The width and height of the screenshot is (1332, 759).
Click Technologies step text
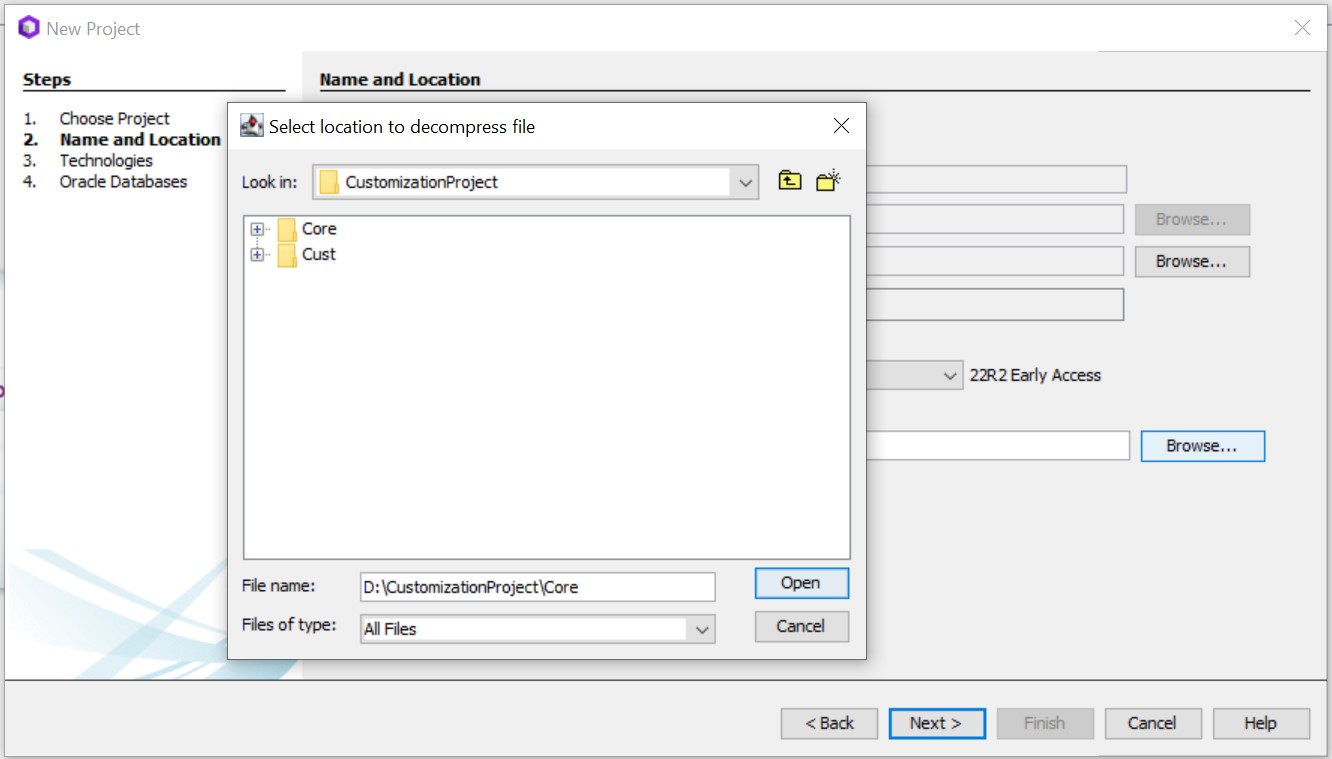point(106,160)
